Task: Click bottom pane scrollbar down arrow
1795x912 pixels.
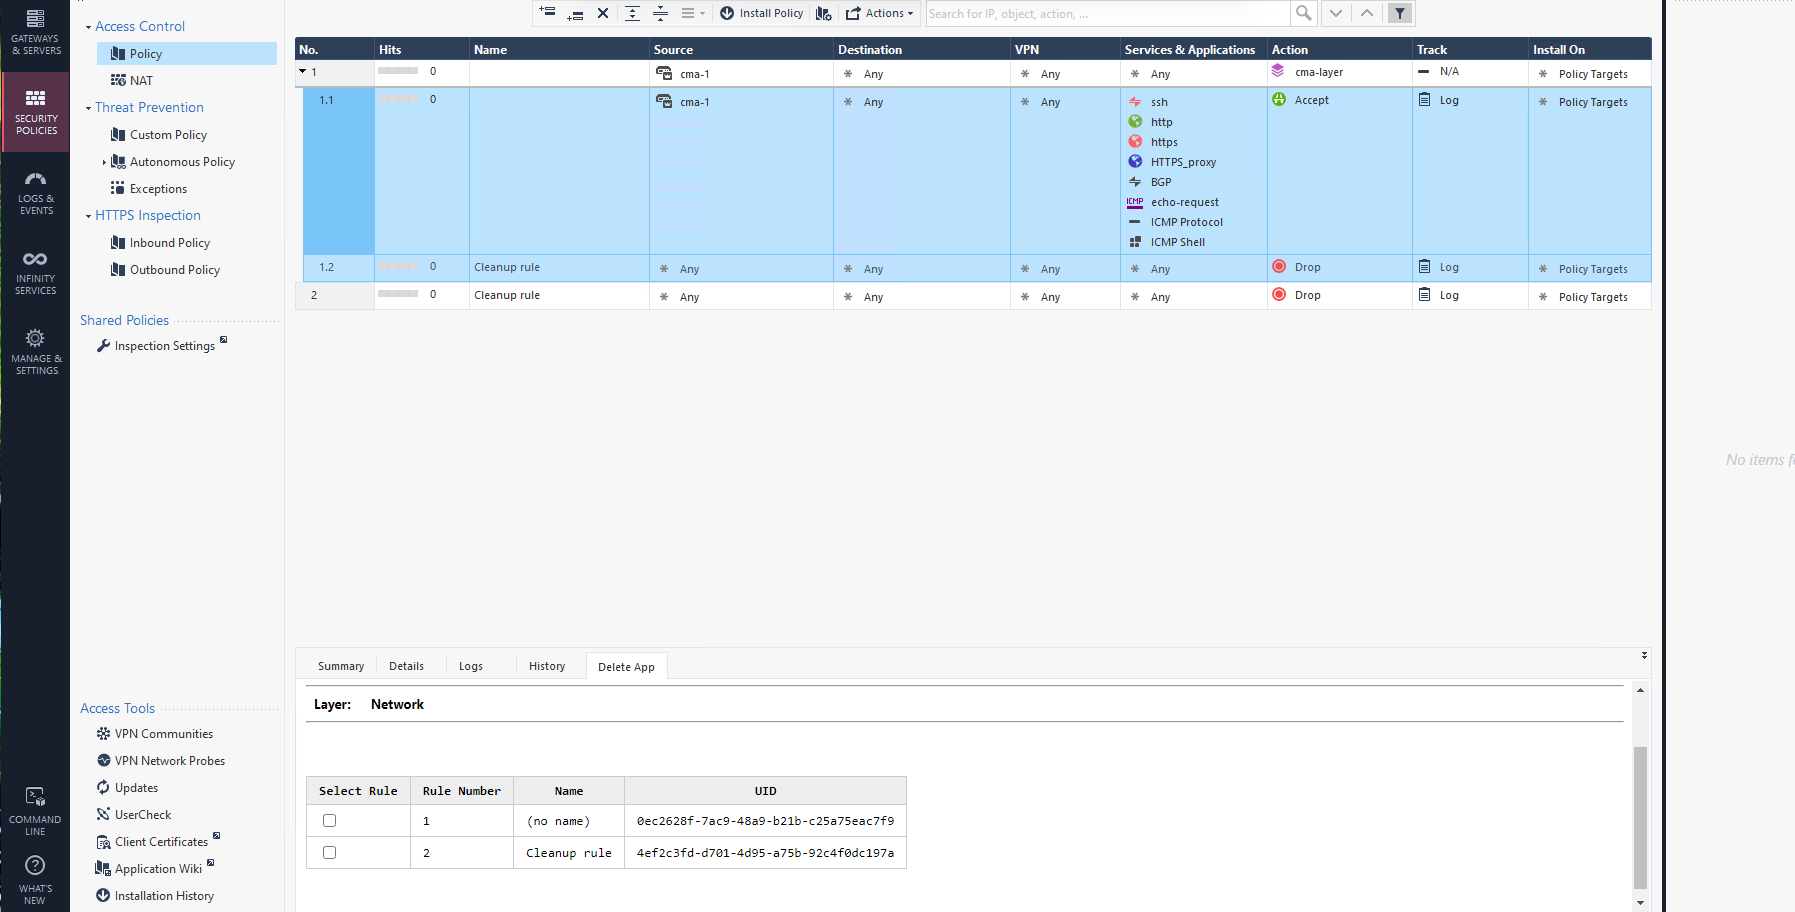Action: pyautogui.click(x=1640, y=902)
